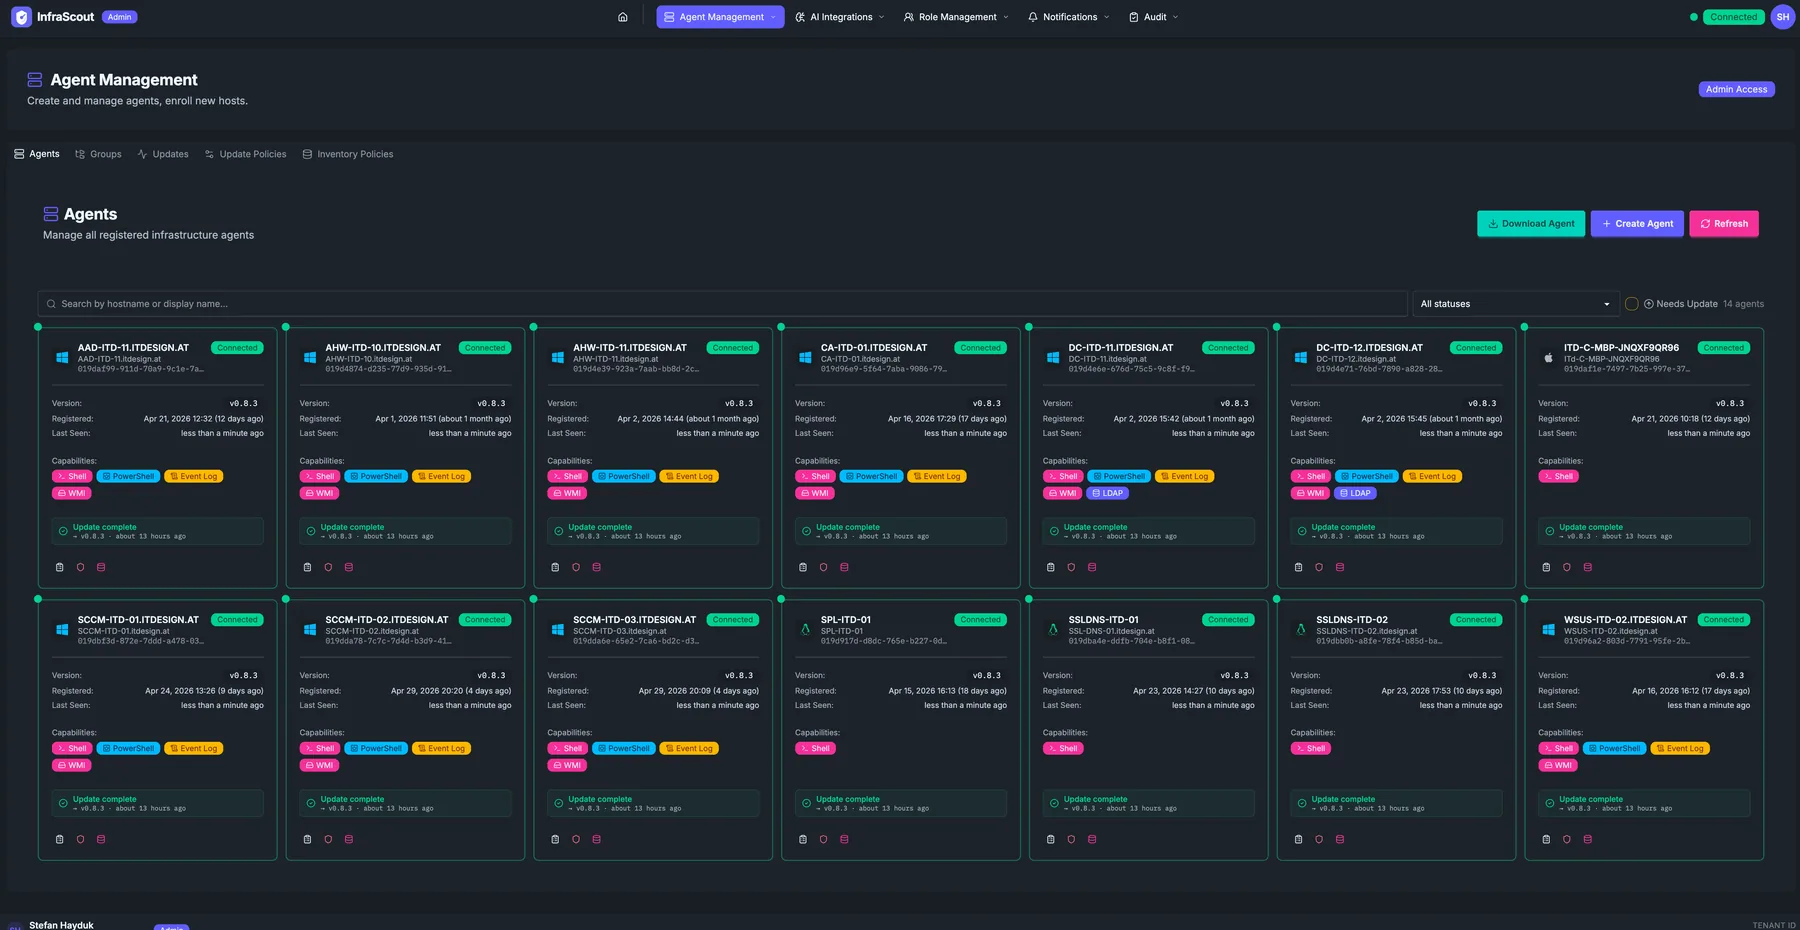The width and height of the screenshot is (1800, 930).
Task: Switch to the Updates tab
Action: point(163,154)
